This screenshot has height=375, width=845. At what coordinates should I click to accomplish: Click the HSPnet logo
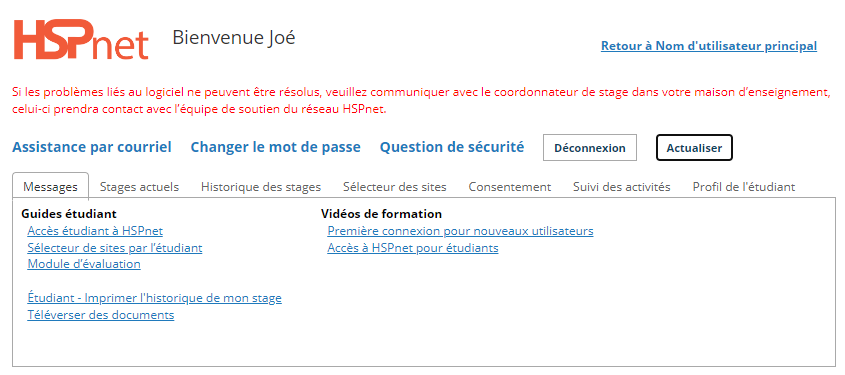click(x=81, y=40)
